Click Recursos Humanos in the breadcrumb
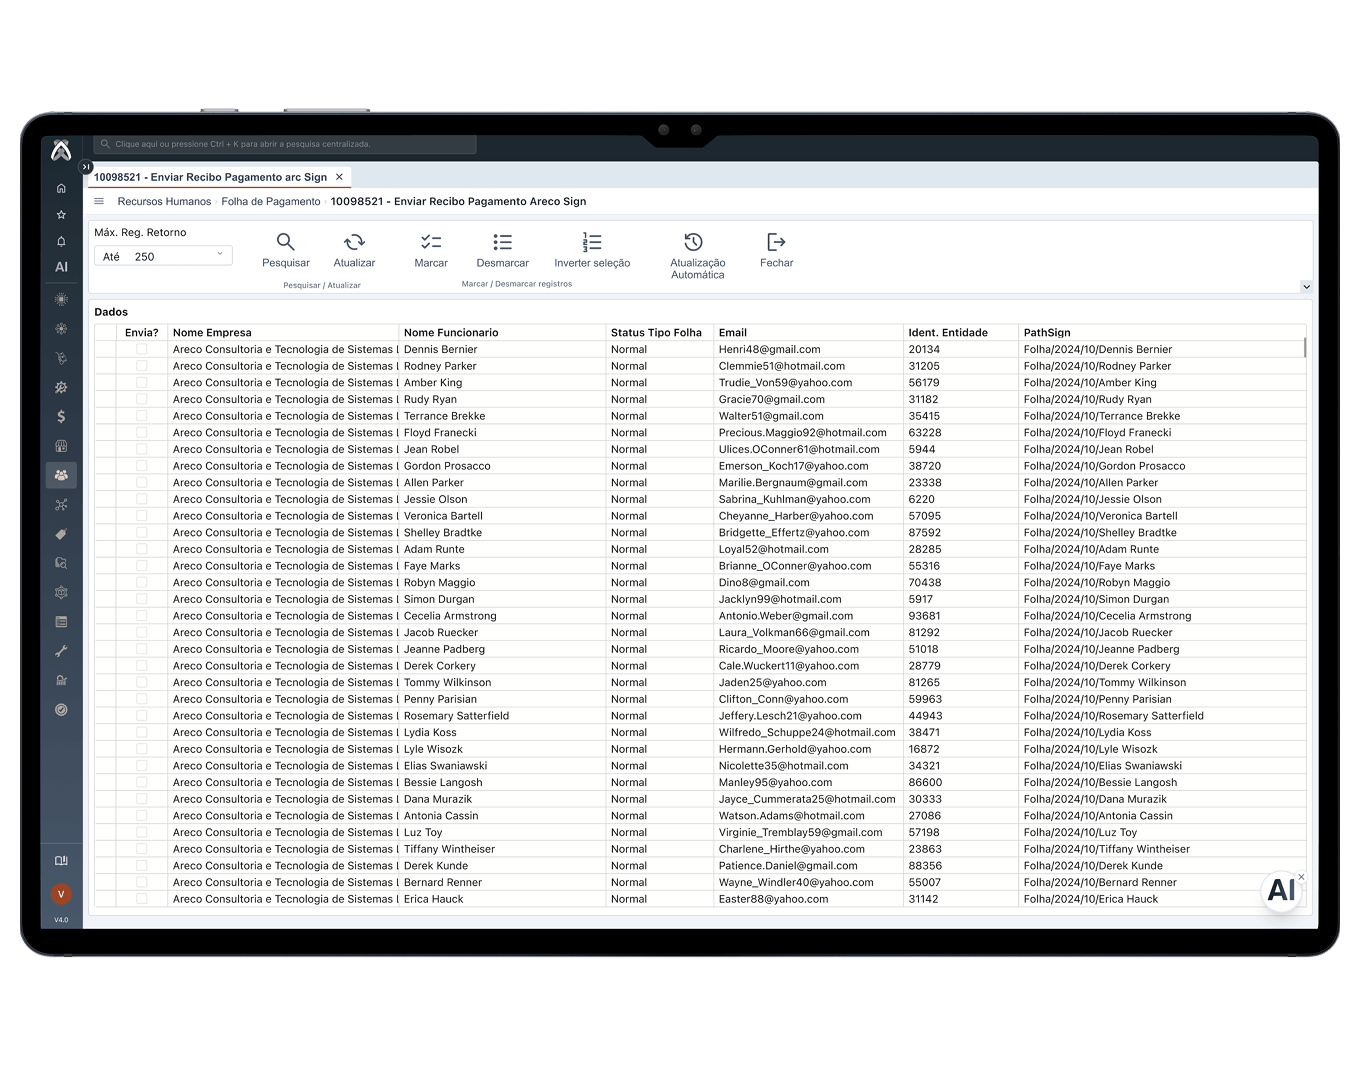Screen dimensions: 1360x1066 (x=164, y=201)
